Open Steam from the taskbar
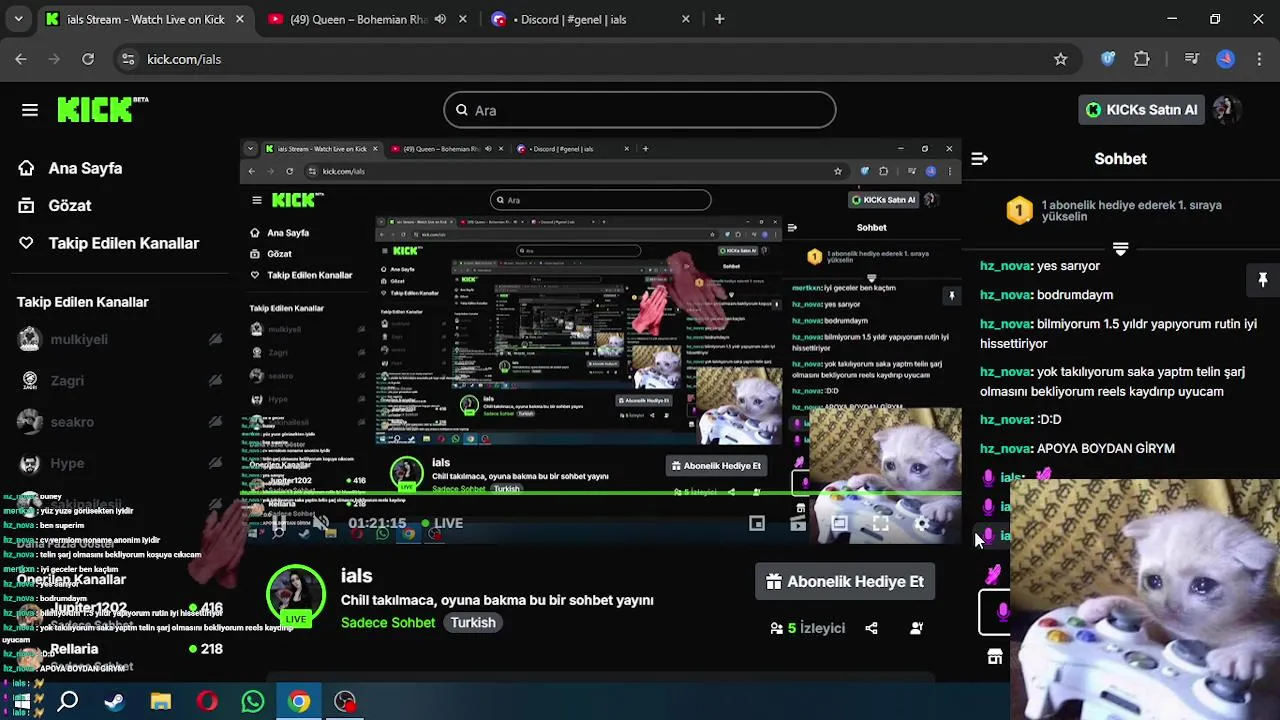The height and width of the screenshot is (720, 1280). [114, 701]
